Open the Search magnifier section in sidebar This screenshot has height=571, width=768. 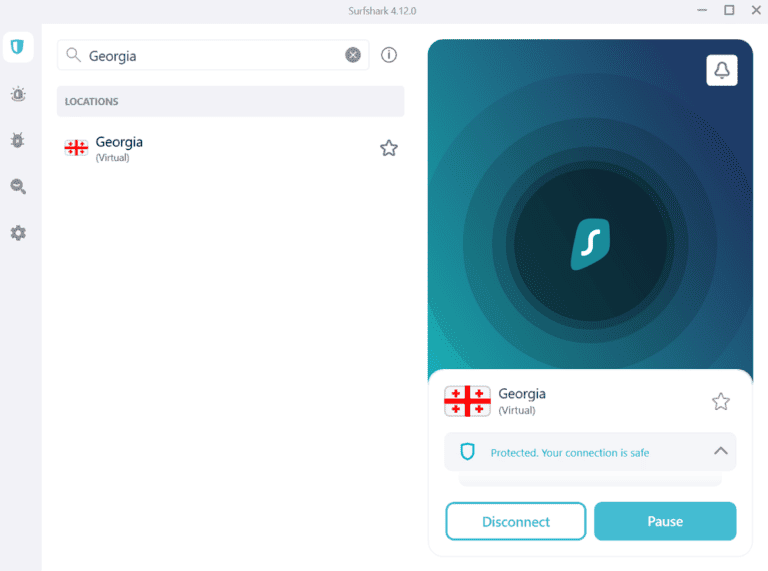[18, 187]
